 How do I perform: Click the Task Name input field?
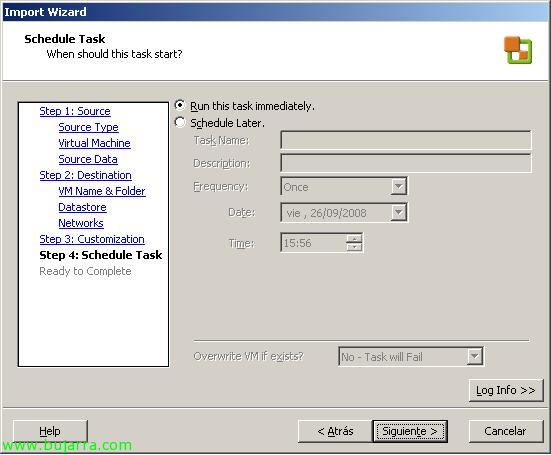[406, 140]
